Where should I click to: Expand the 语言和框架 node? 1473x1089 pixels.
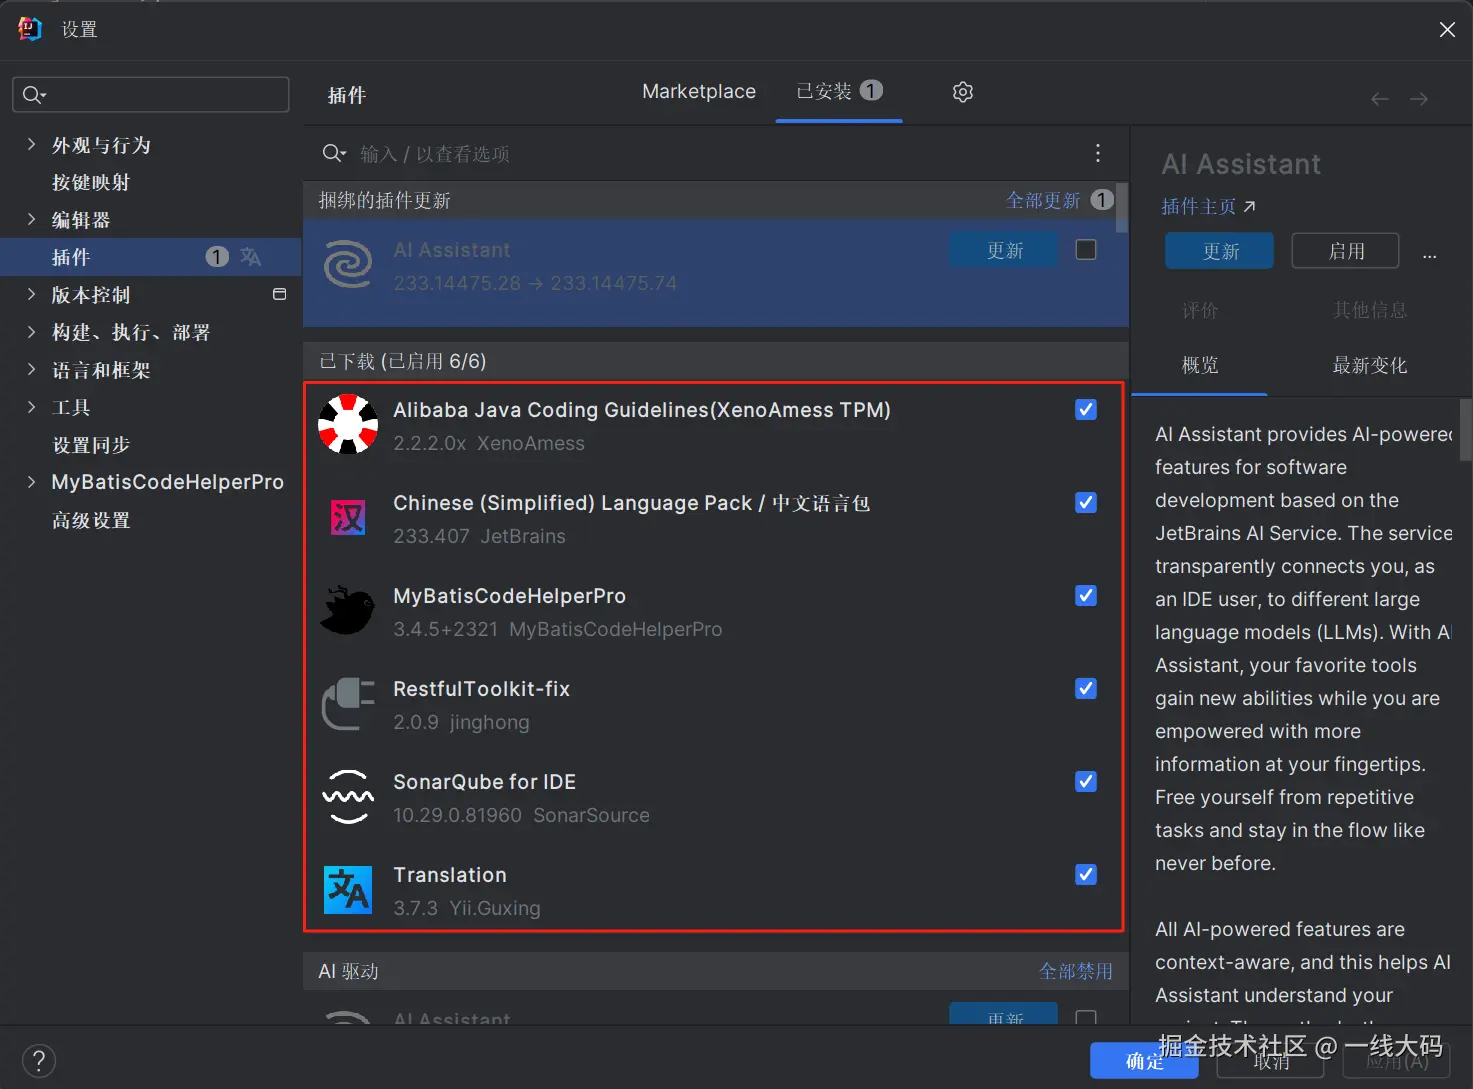pos(31,370)
